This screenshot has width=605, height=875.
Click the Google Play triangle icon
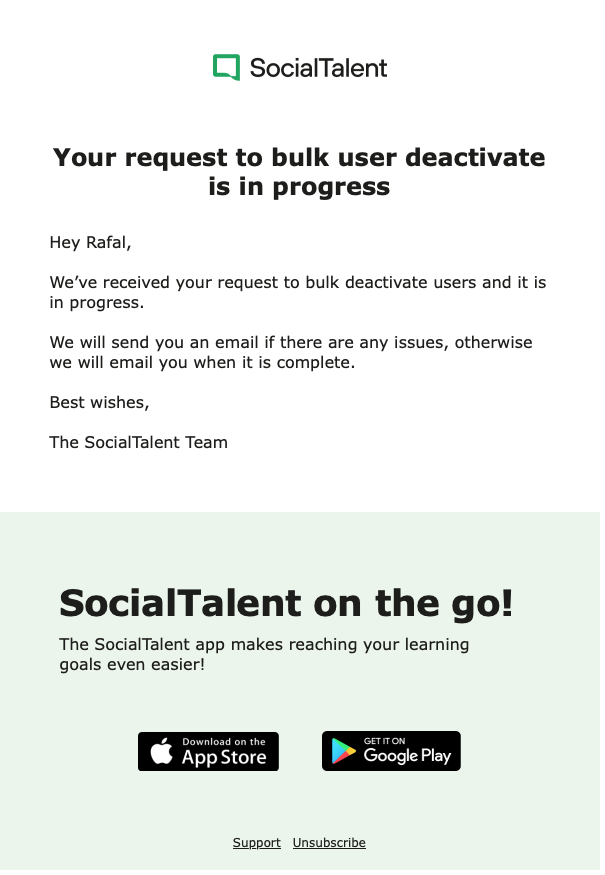point(344,752)
